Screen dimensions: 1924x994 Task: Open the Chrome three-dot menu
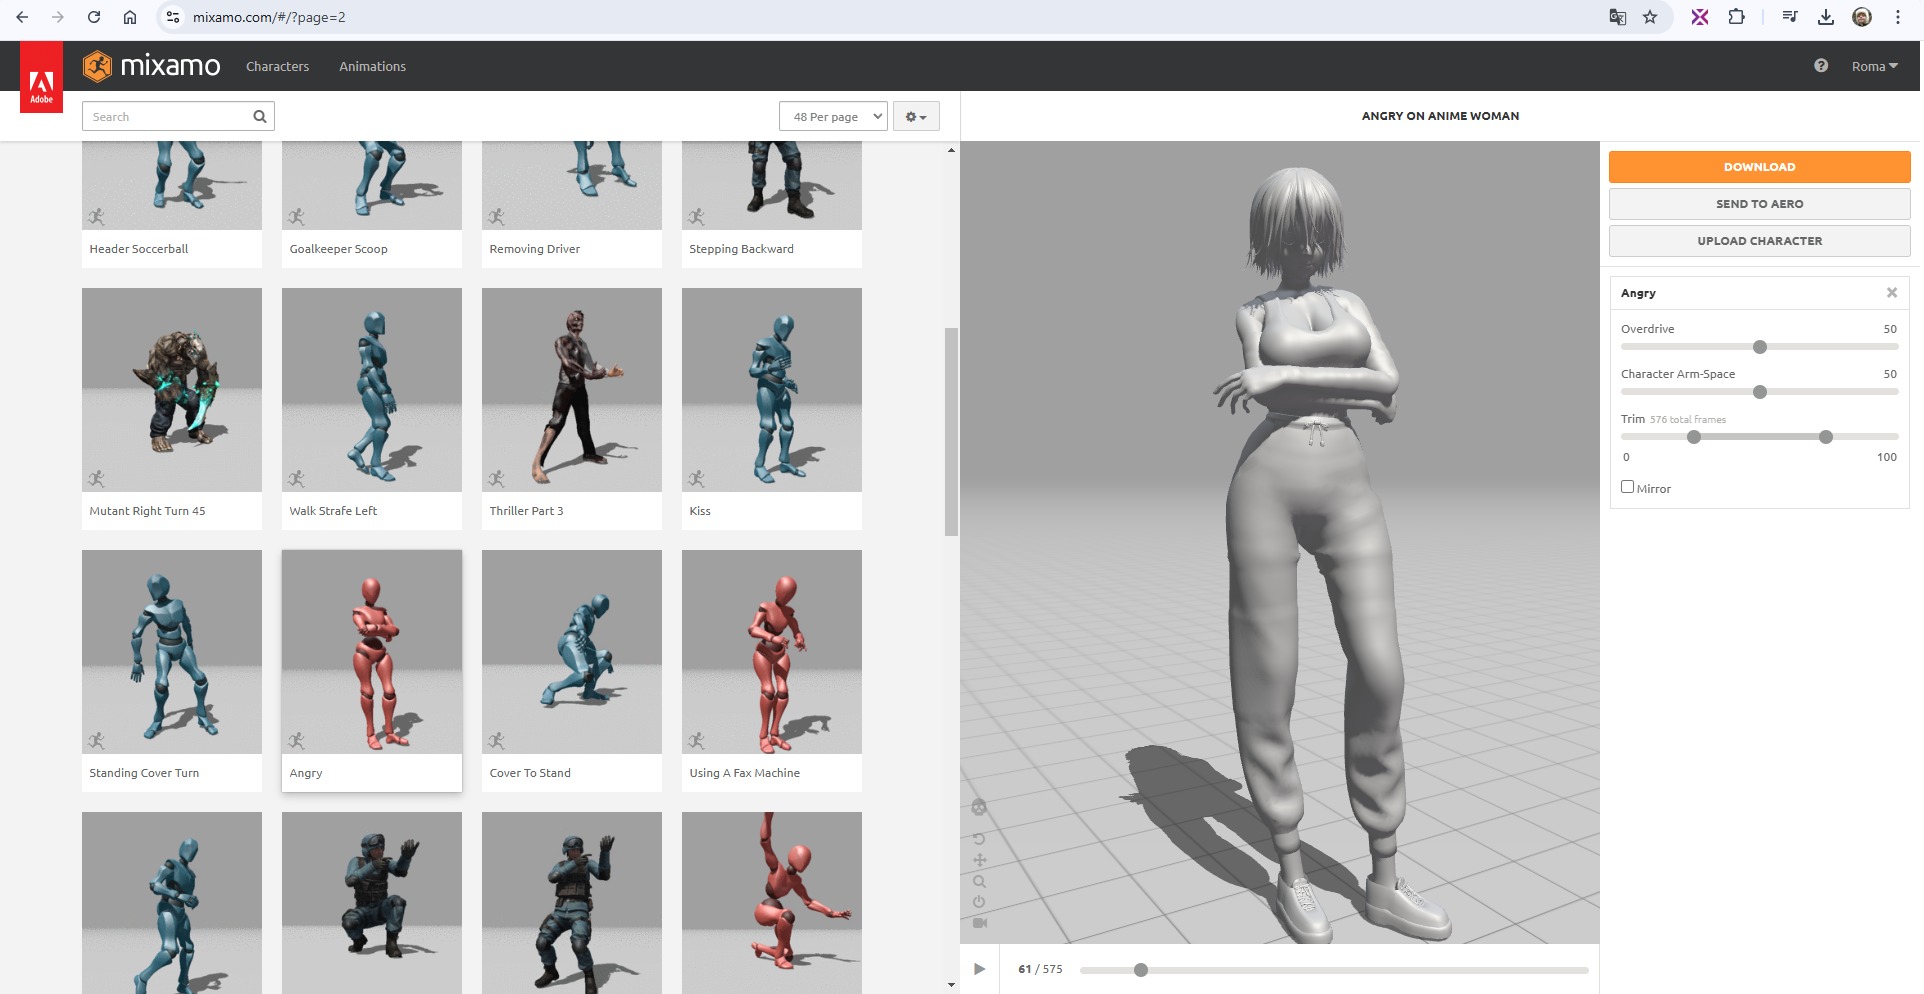[x=1897, y=17]
